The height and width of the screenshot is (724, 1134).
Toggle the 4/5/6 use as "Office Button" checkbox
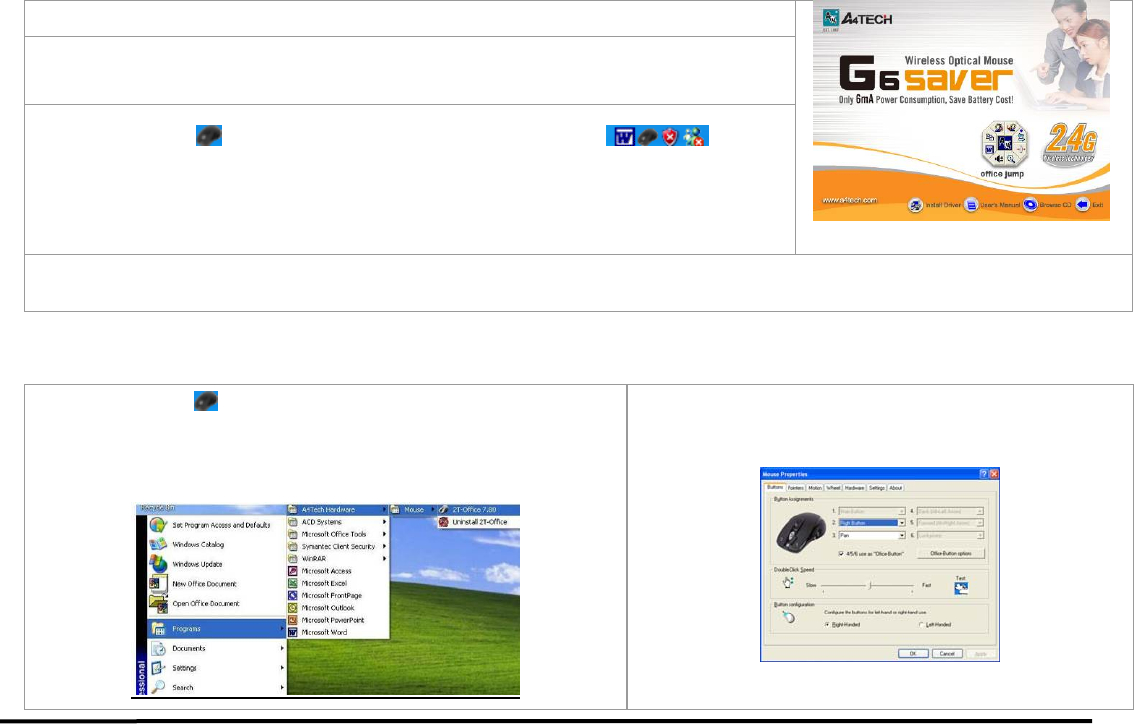tap(841, 553)
